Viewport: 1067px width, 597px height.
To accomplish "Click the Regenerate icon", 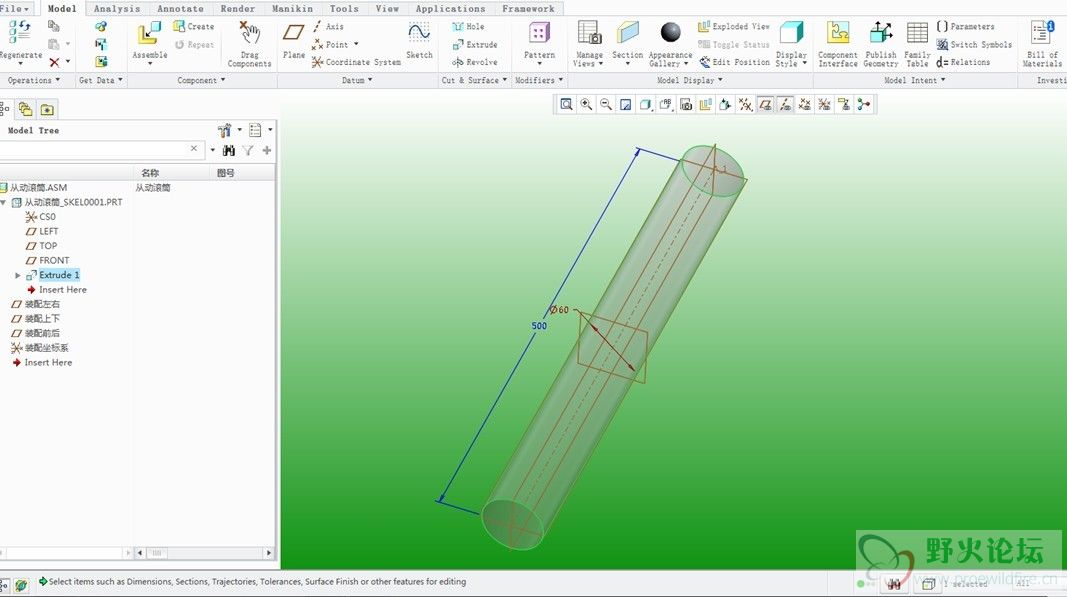I will click(19, 32).
